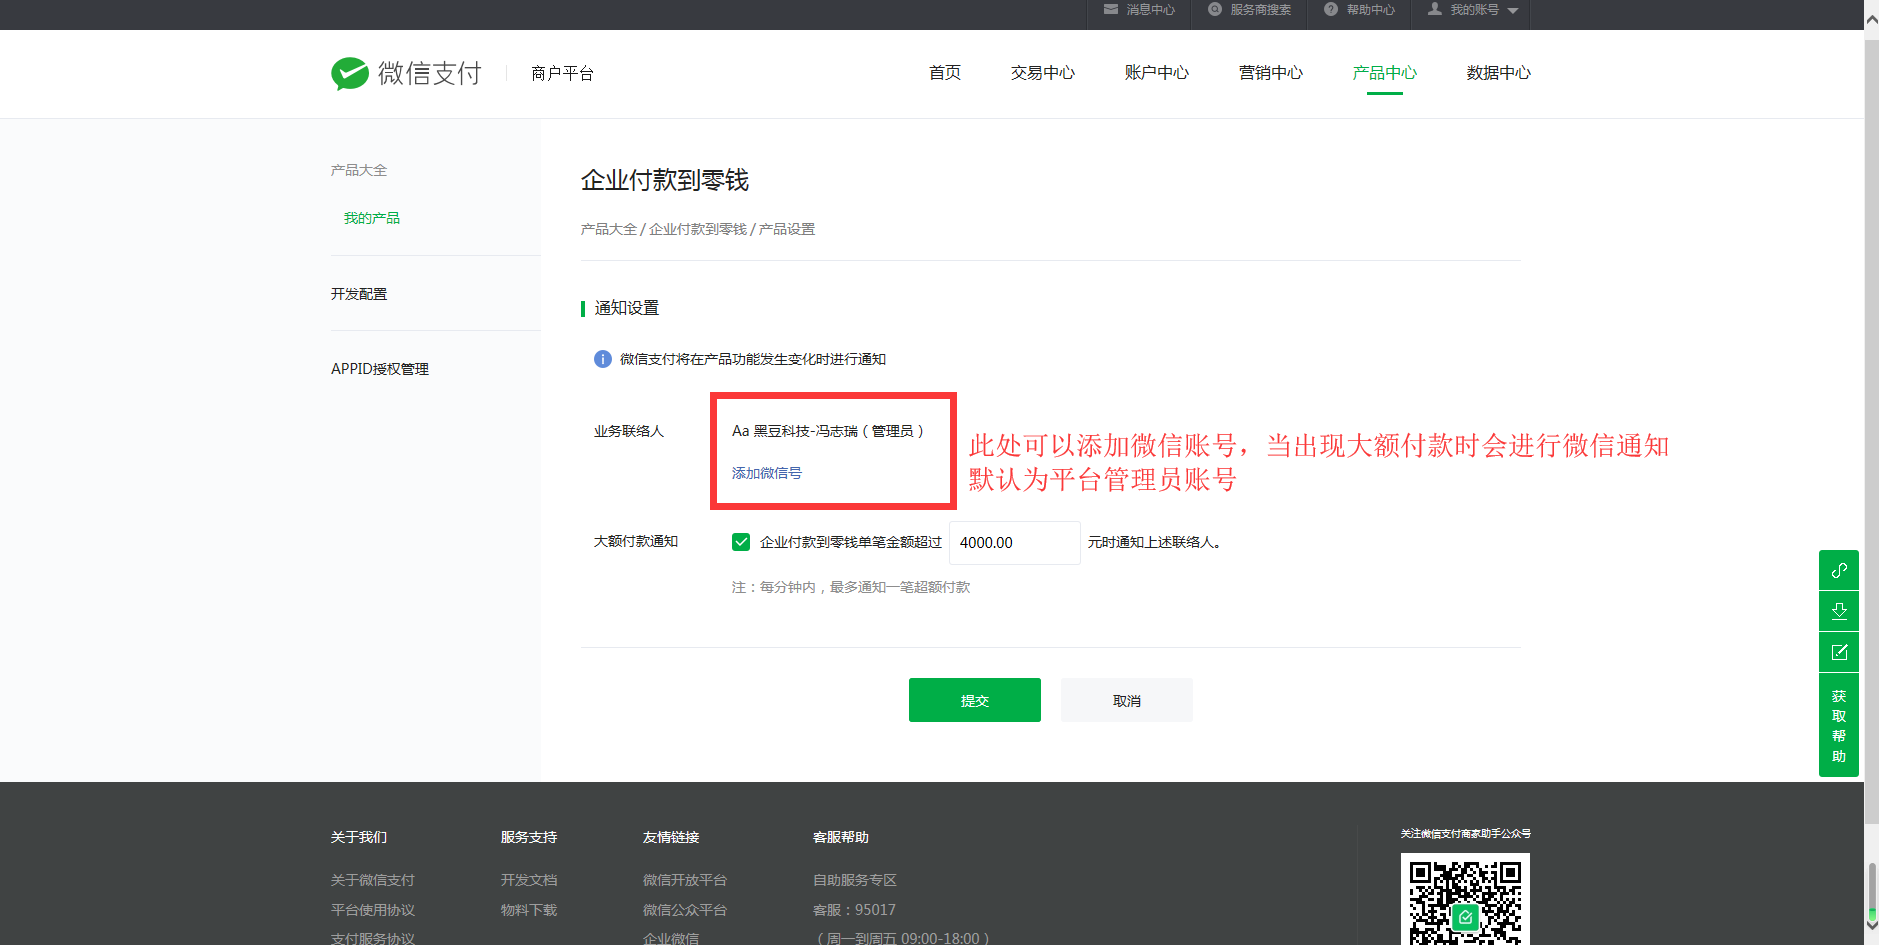Click the page scrollbar up arrow
The height and width of the screenshot is (945, 1879).
click(x=1871, y=20)
